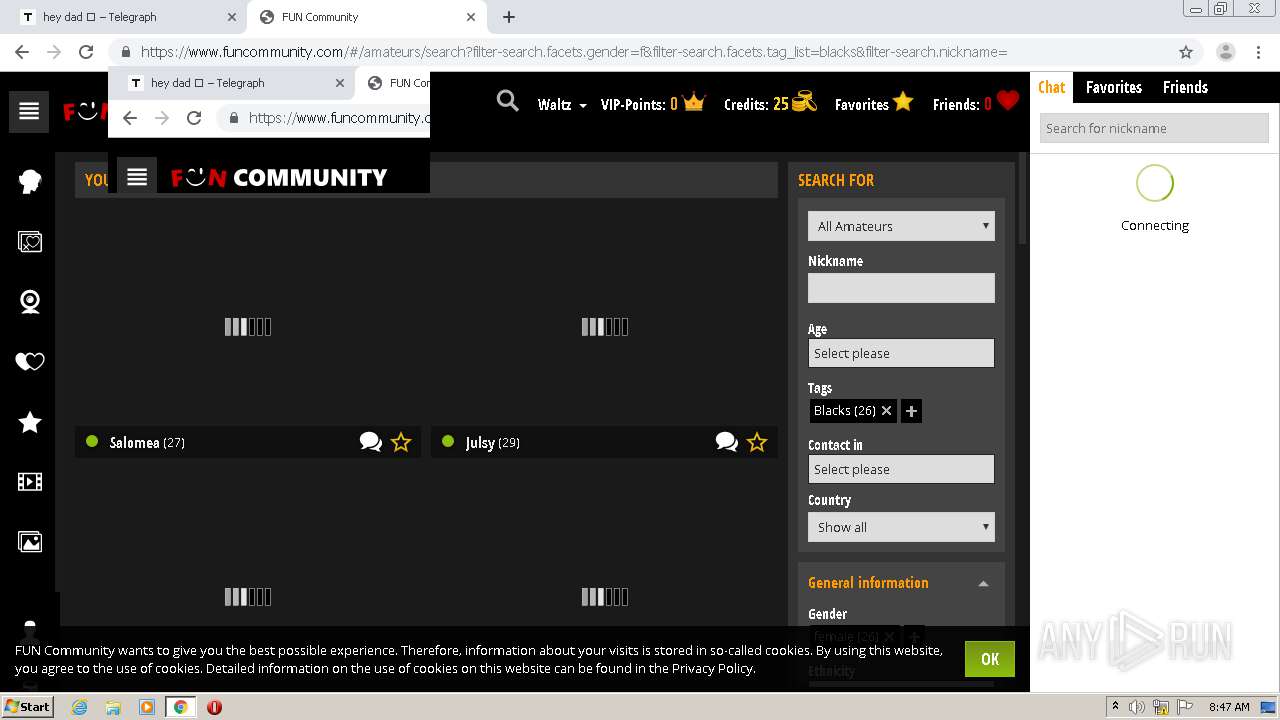Open the Country Show all dropdown
The height and width of the screenshot is (720, 1280).
901,527
